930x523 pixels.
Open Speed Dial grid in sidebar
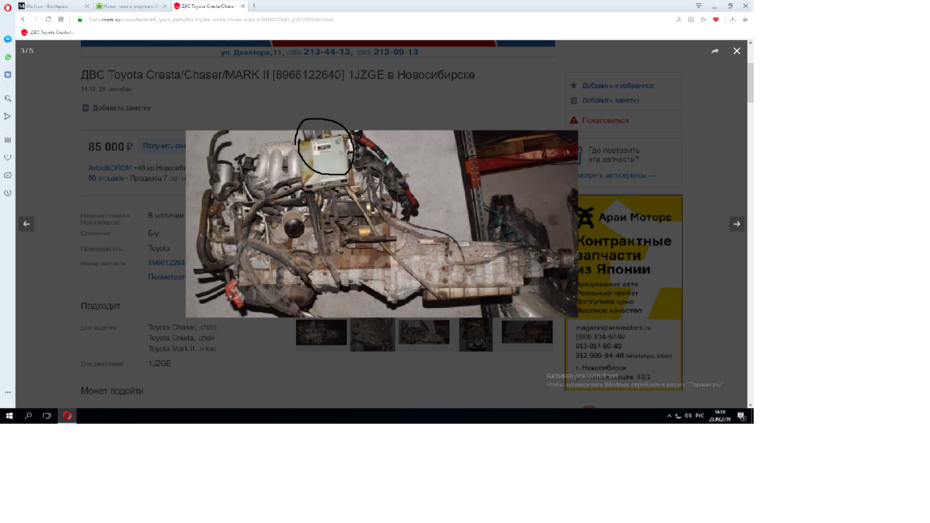coord(8,140)
